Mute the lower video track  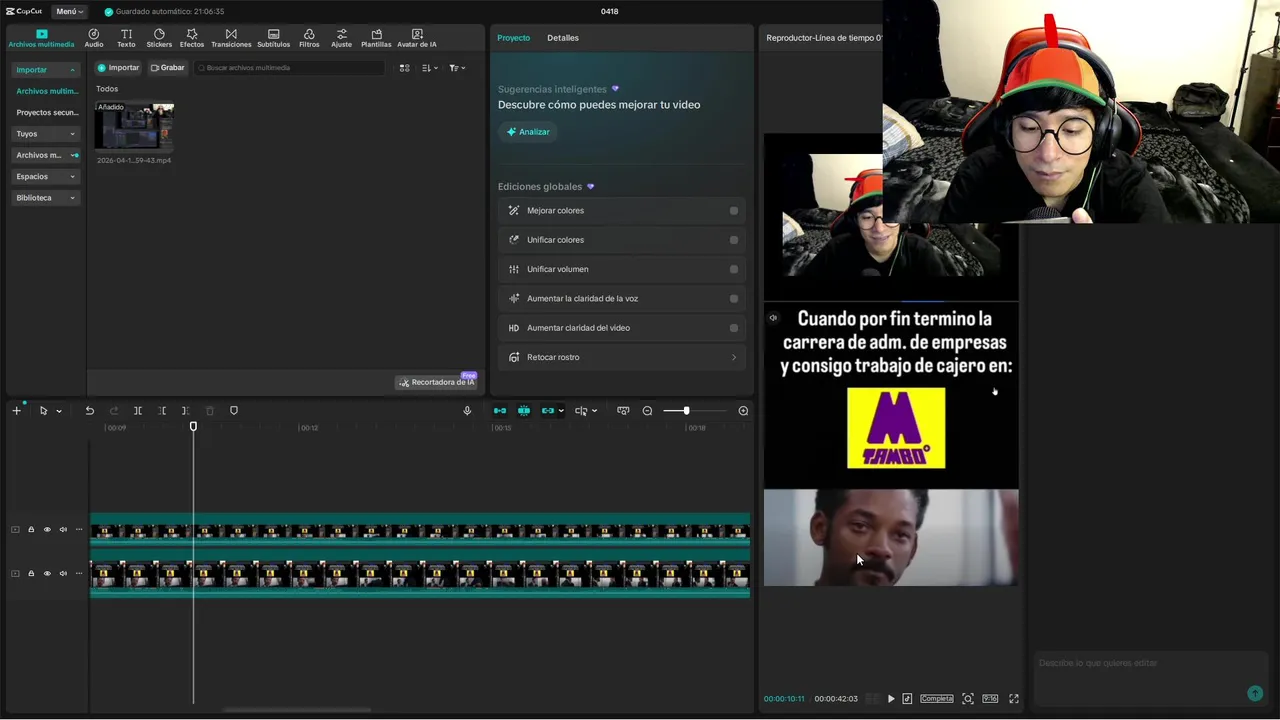[63, 574]
